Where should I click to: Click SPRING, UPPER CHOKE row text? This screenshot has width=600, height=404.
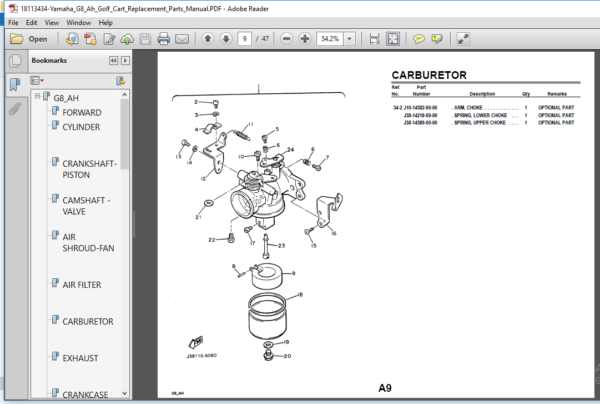480,122
